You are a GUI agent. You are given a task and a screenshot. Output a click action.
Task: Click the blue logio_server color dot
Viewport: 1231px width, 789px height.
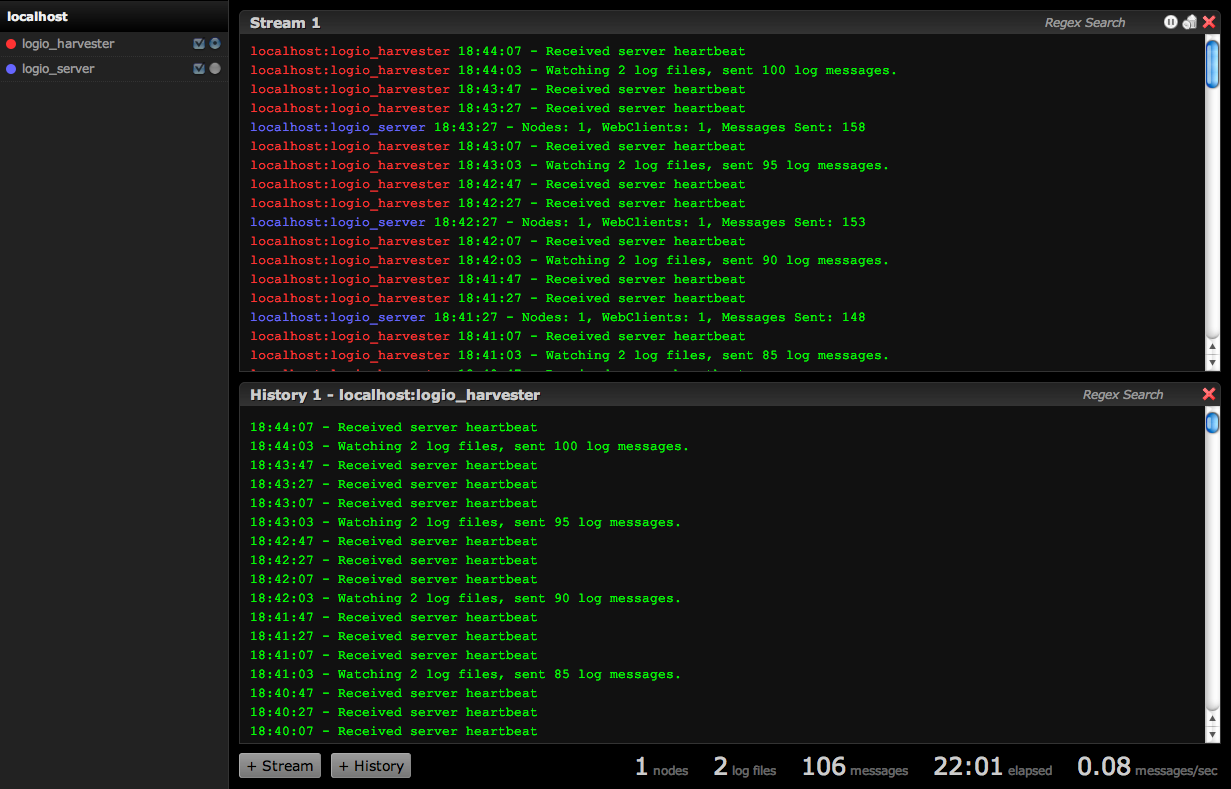11,69
